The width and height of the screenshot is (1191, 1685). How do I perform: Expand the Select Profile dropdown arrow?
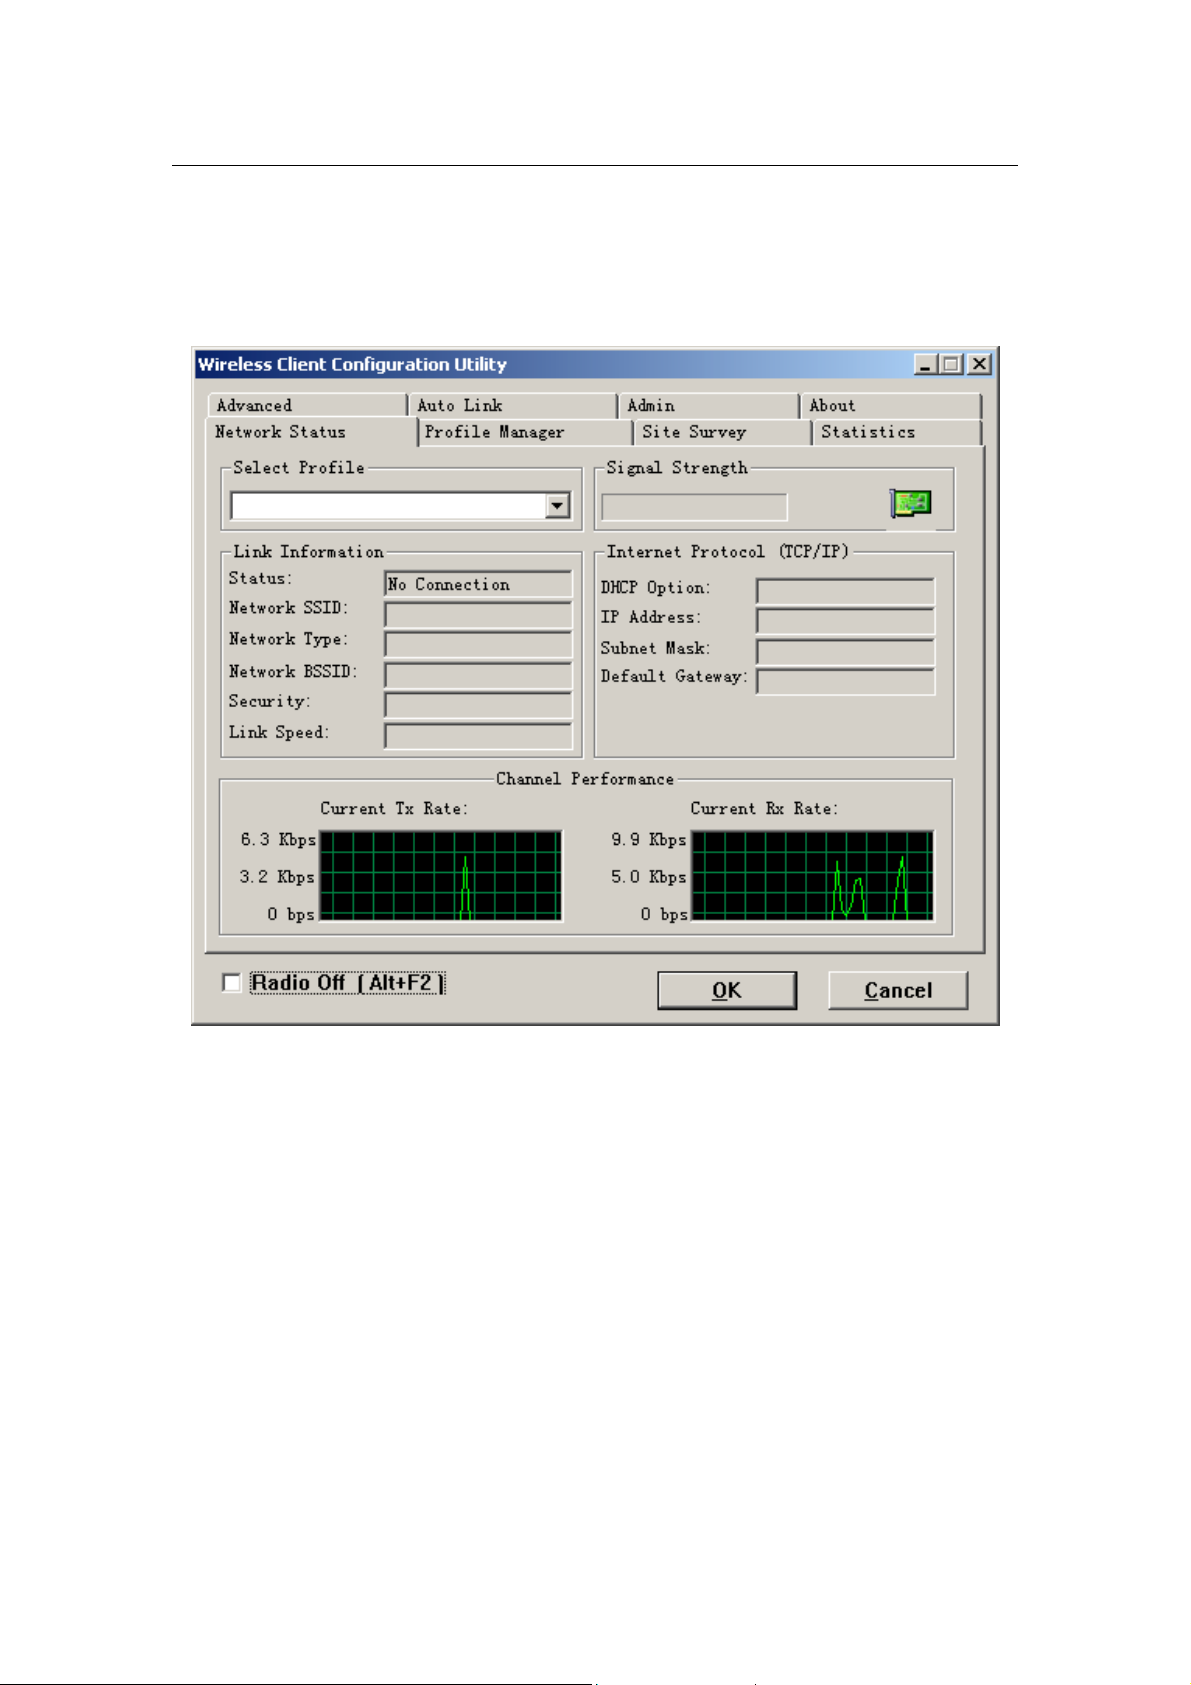(x=558, y=506)
